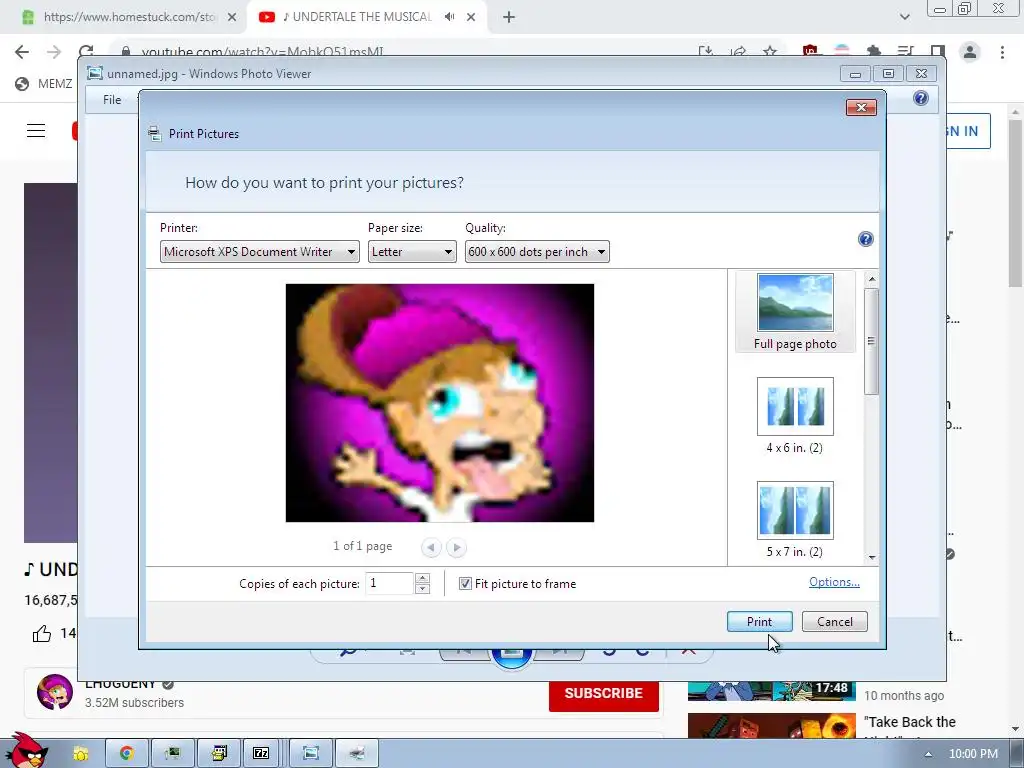This screenshot has height=768, width=1024.
Task: Subscribe to the channel
Action: coord(603,694)
